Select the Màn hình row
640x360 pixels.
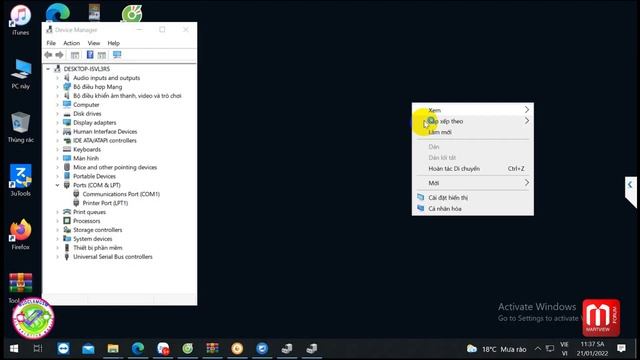[81, 158]
